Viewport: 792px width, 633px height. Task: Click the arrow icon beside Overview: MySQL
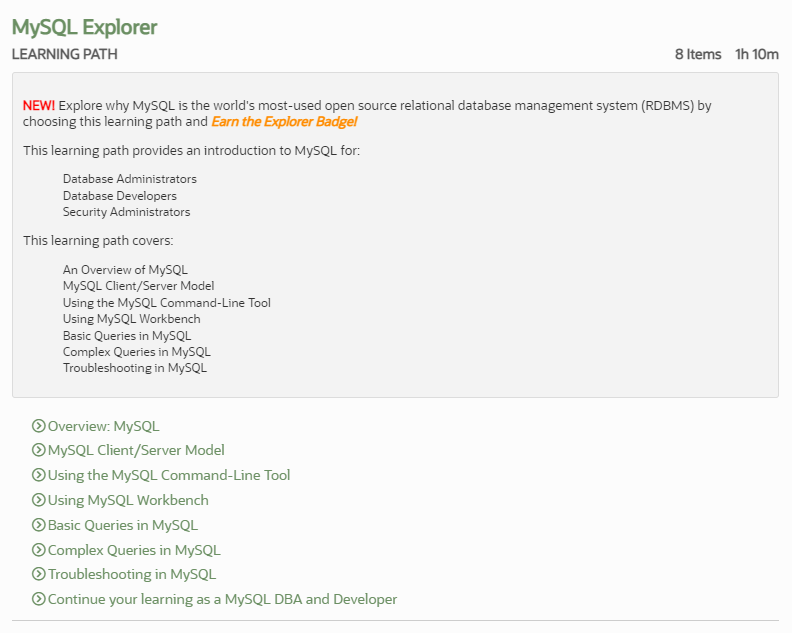coord(38,426)
